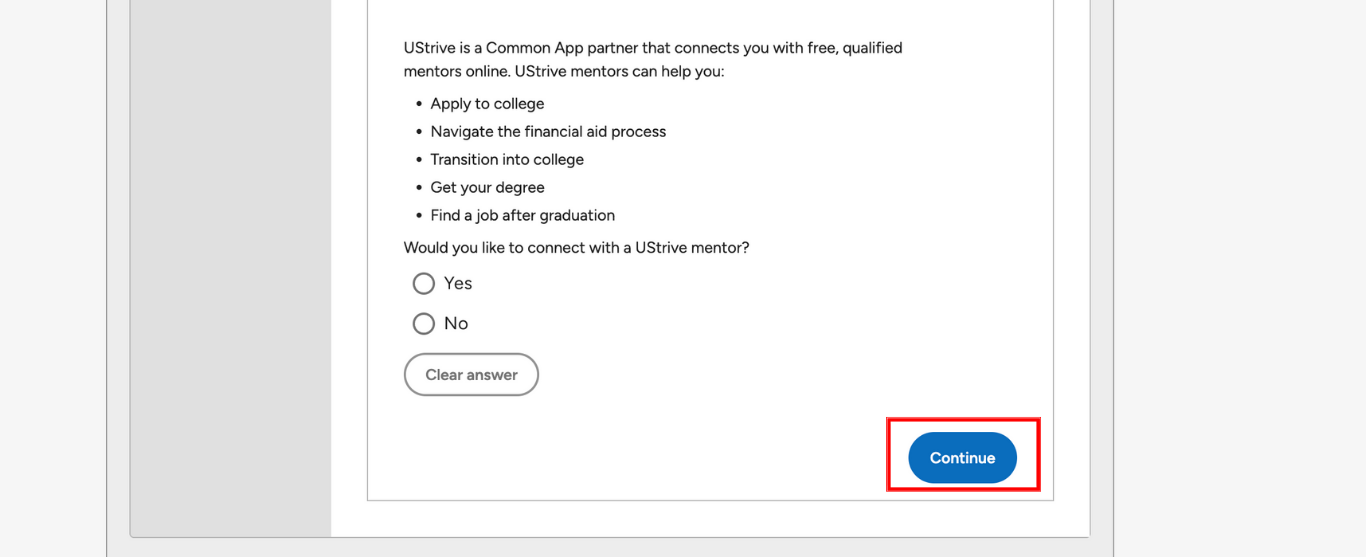Select the Yes radio button
The width and height of the screenshot is (1366, 557).
coord(424,284)
